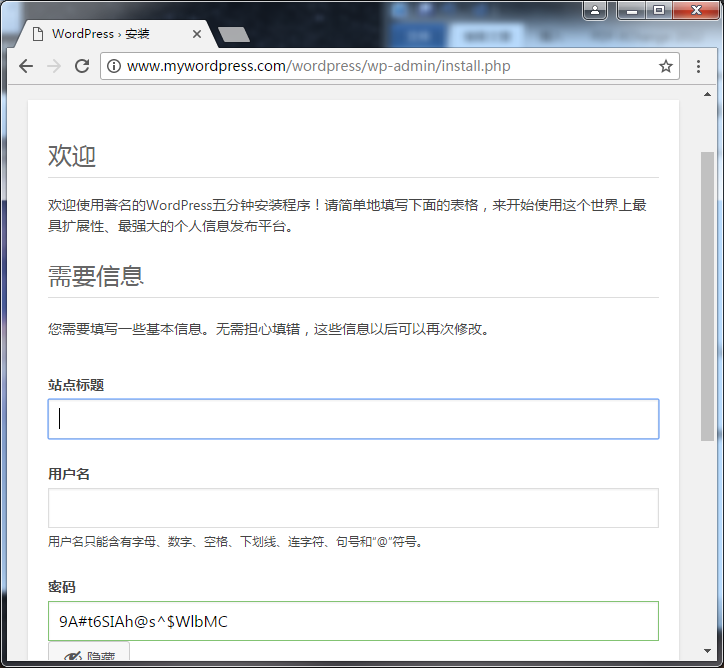Close the Chrome window
Image resolution: width=724 pixels, height=668 pixels.
(696, 10)
